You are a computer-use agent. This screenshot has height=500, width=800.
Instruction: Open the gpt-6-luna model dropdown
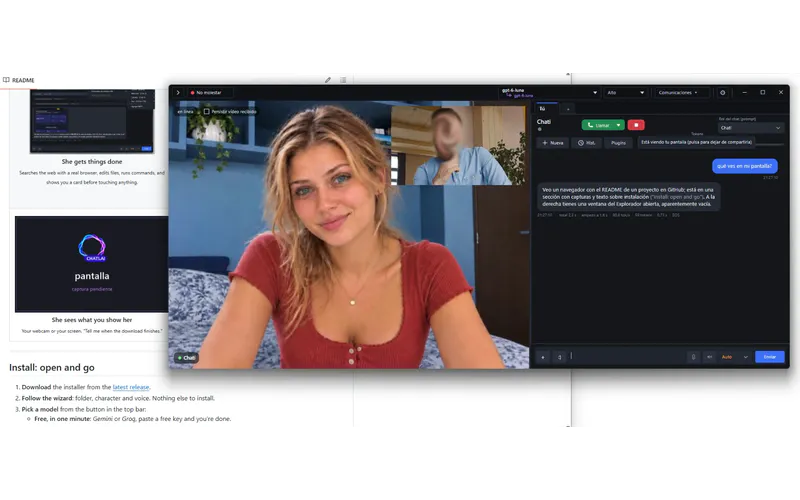click(x=549, y=93)
